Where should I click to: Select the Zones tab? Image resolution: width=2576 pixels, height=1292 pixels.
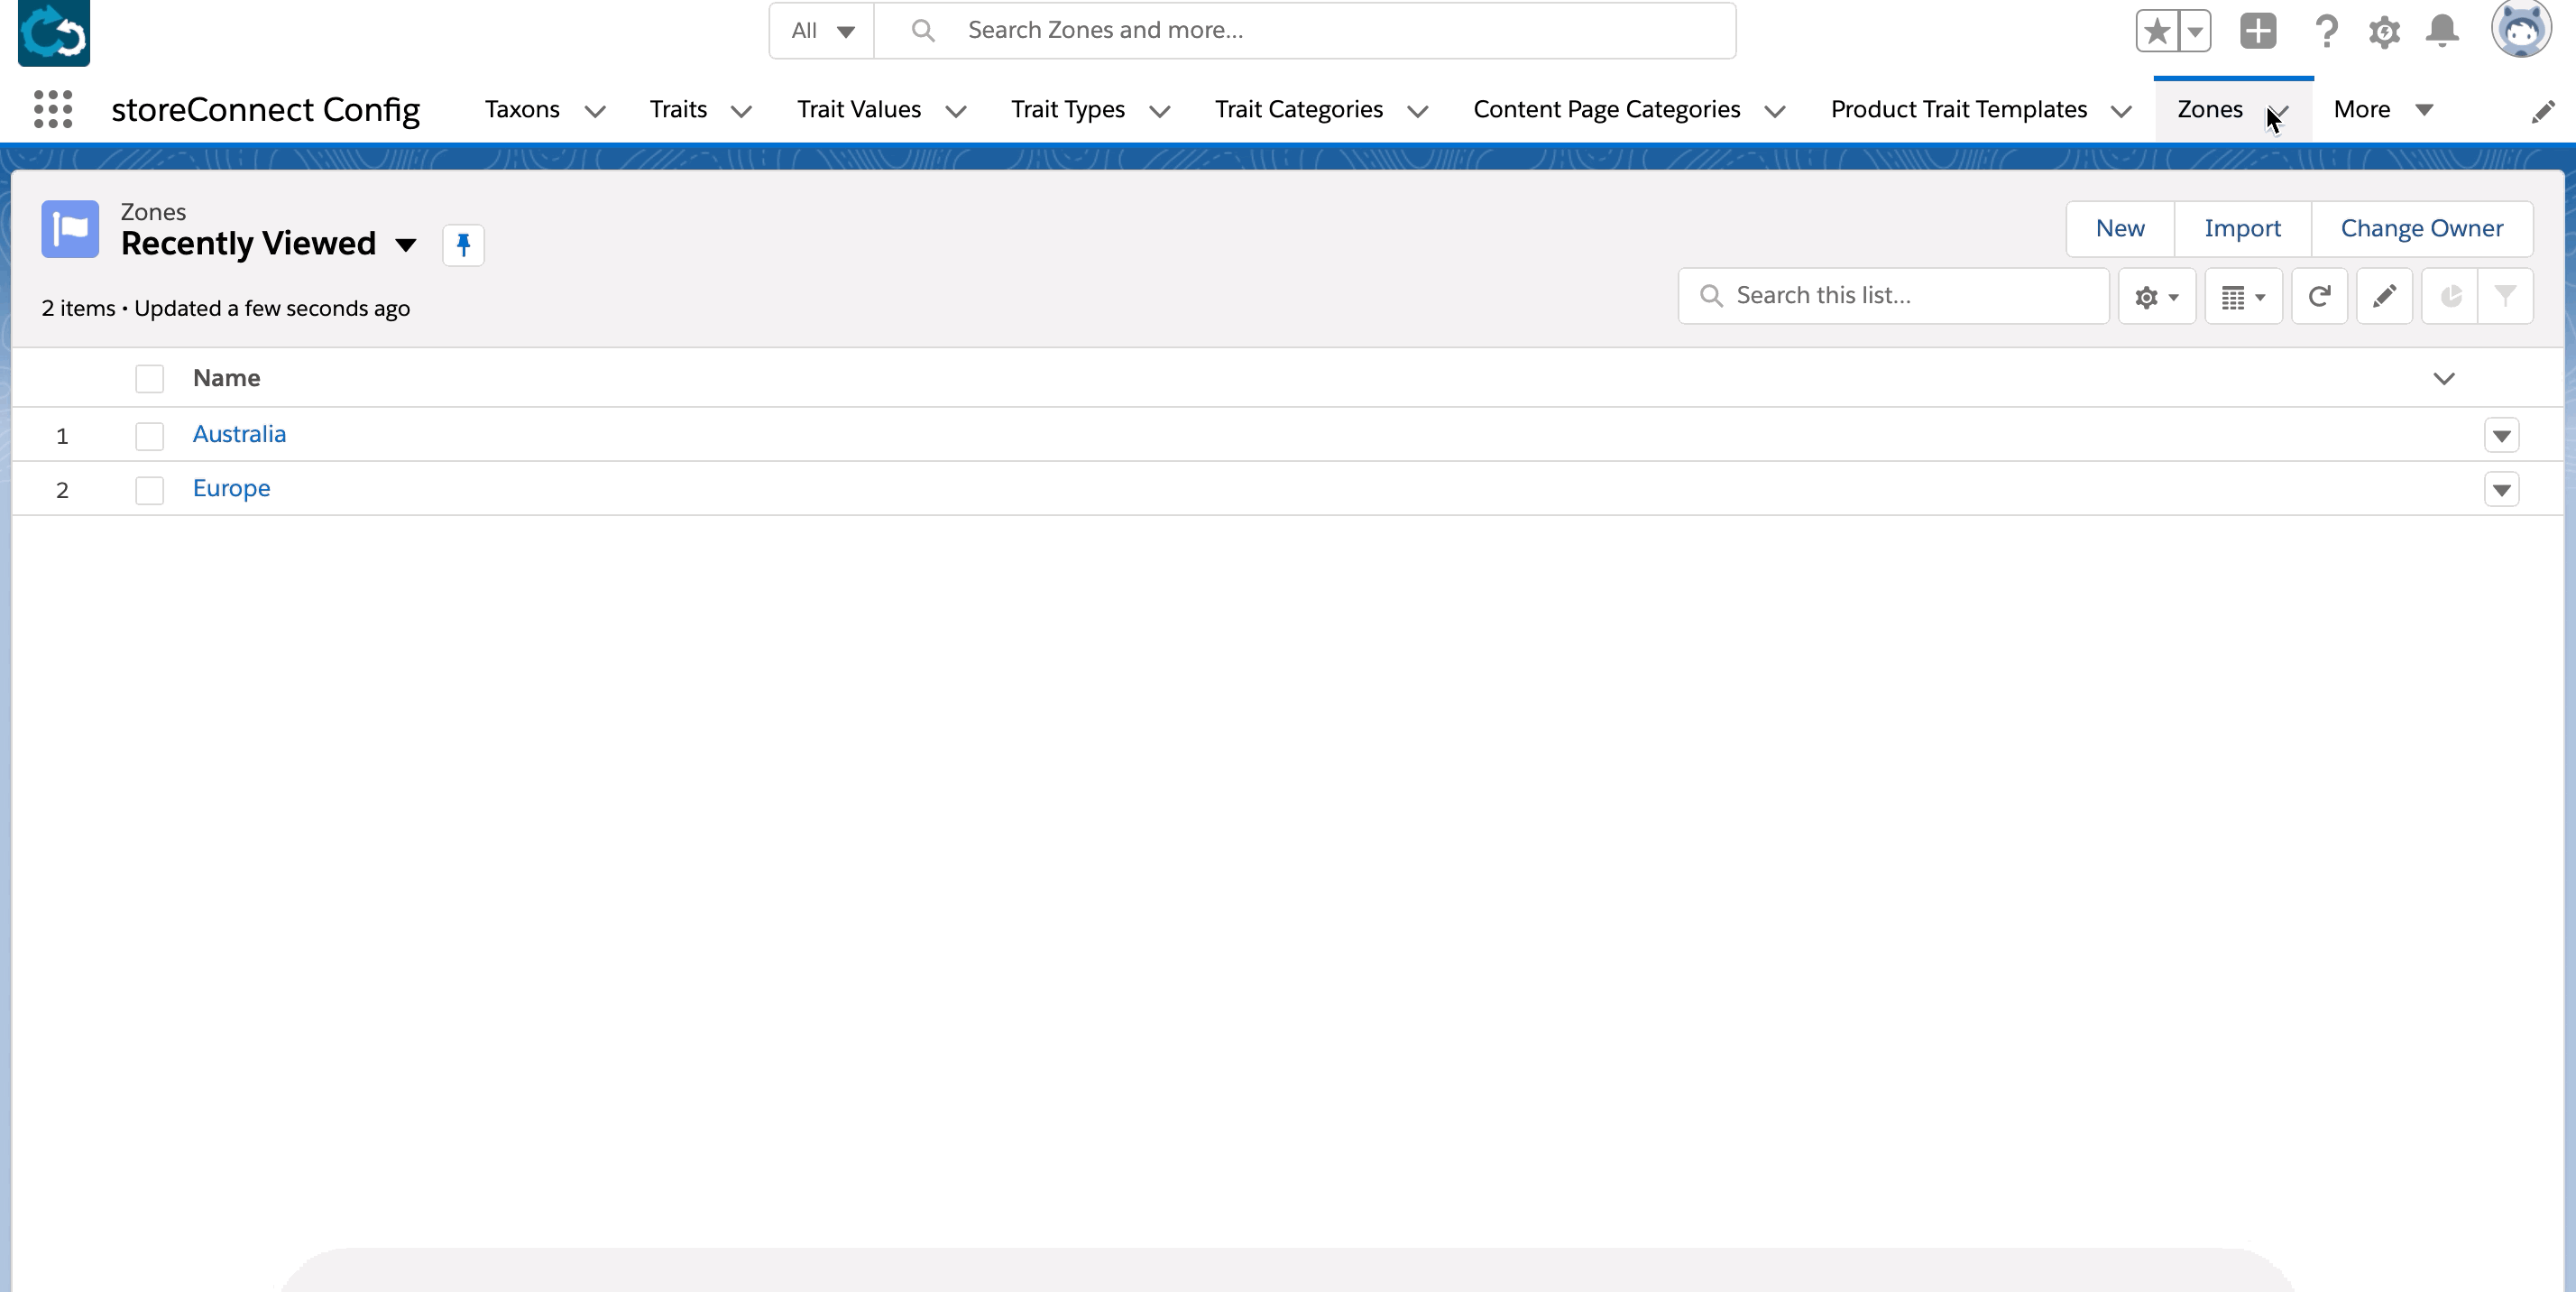pos(2210,109)
